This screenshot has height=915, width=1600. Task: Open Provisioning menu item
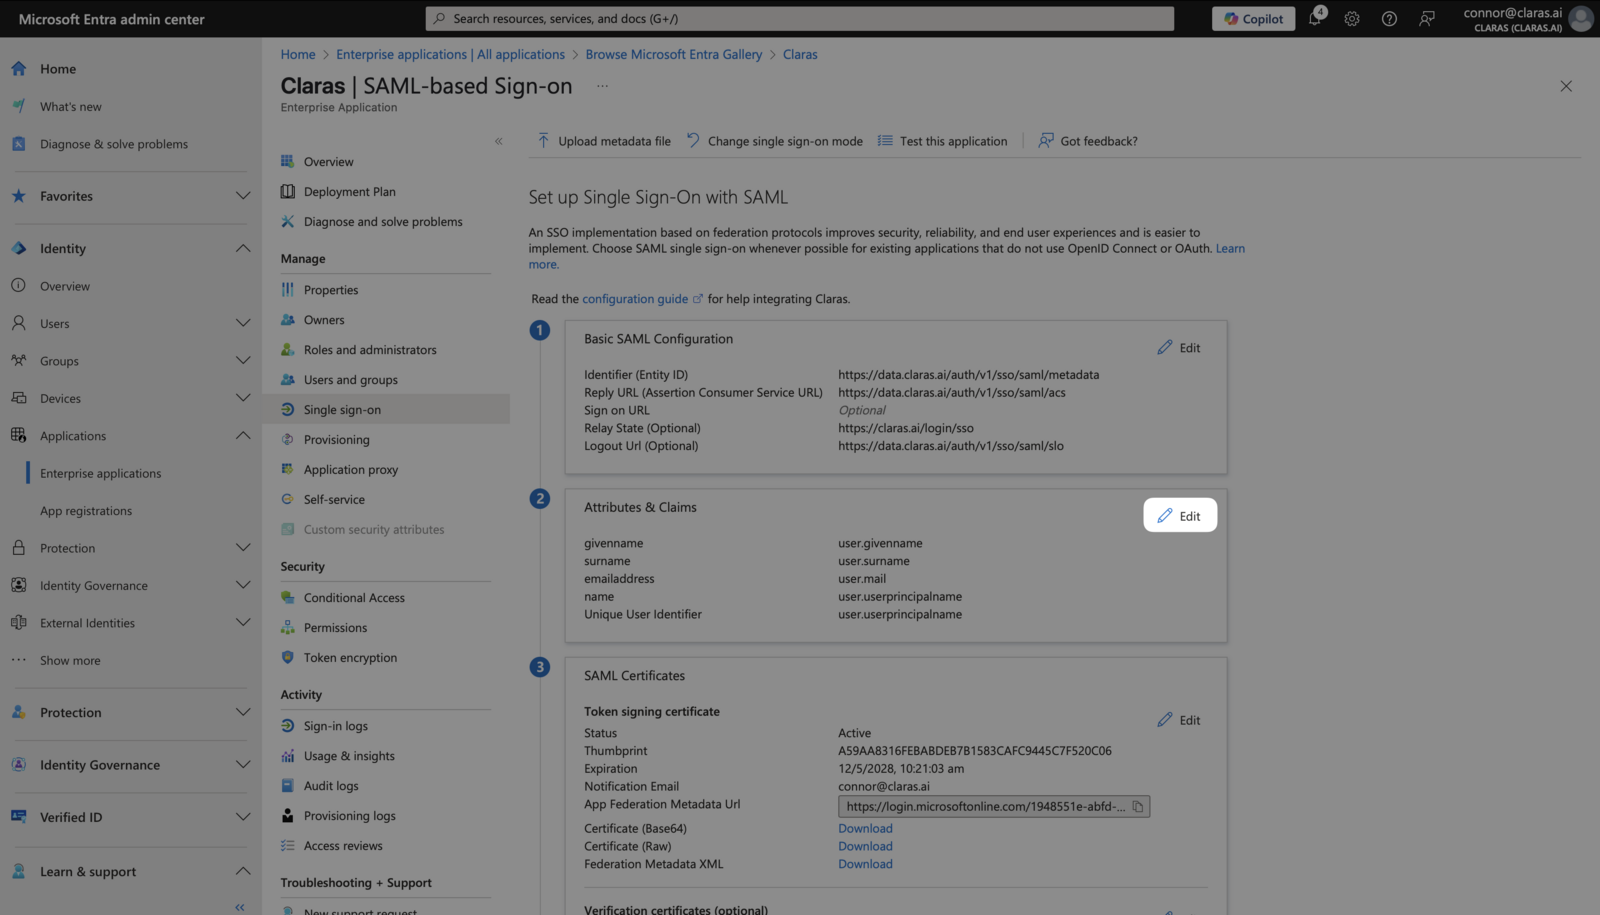(x=336, y=439)
